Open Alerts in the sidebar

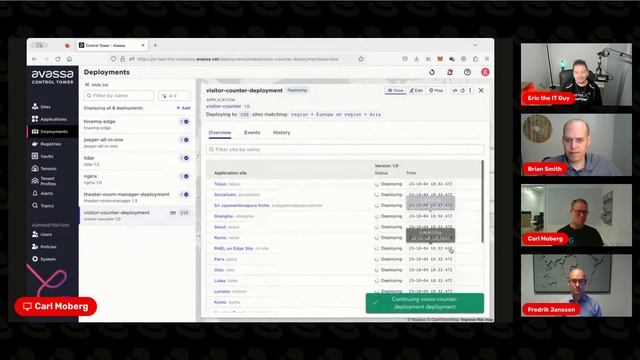tap(42, 193)
